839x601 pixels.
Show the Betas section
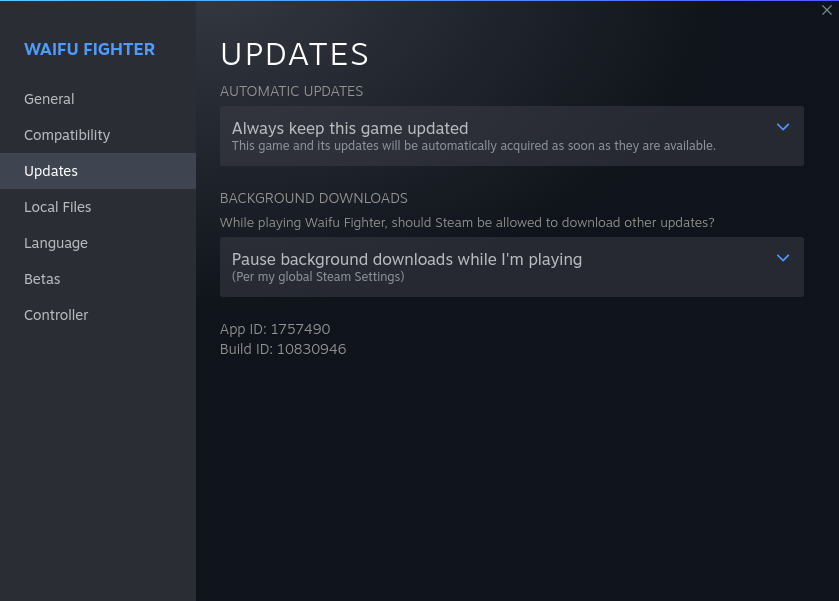point(98,279)
